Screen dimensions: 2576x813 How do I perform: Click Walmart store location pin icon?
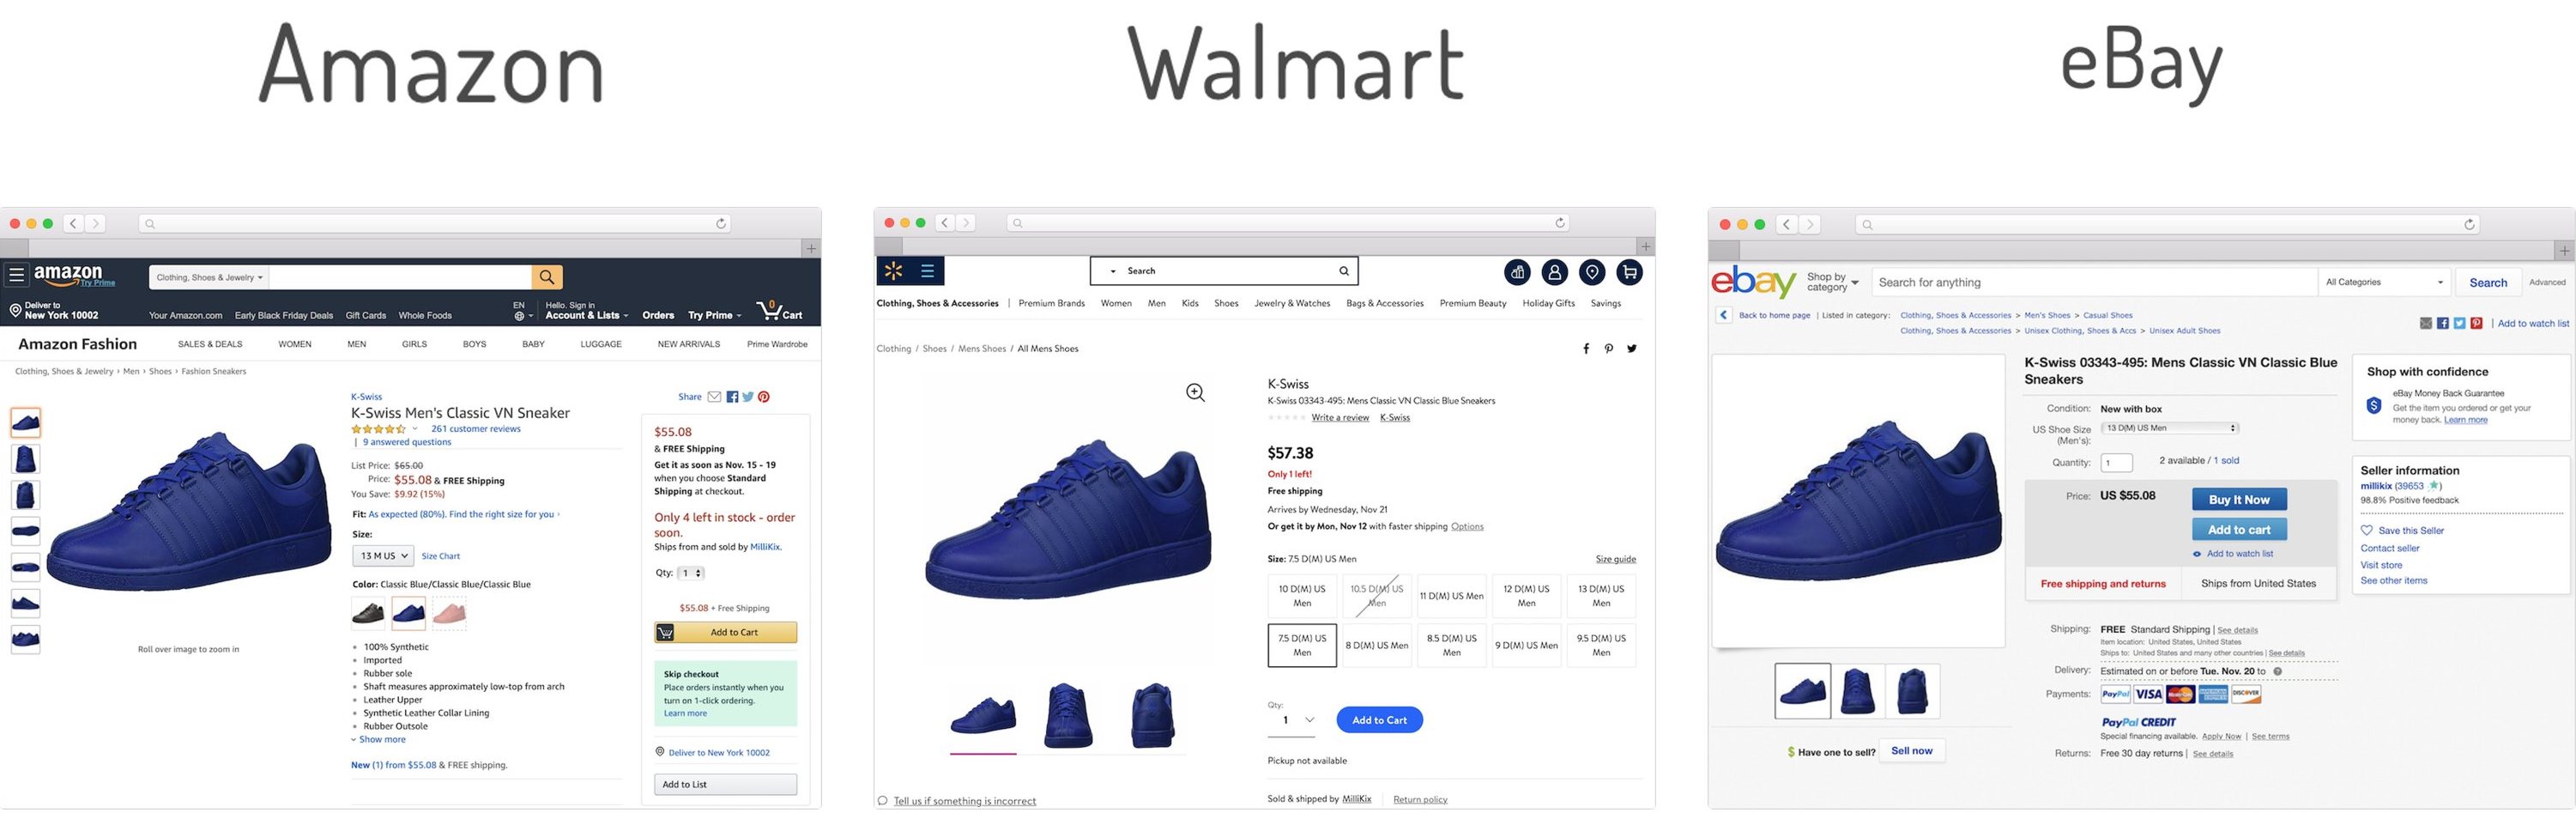click(x=1592, y=272)
